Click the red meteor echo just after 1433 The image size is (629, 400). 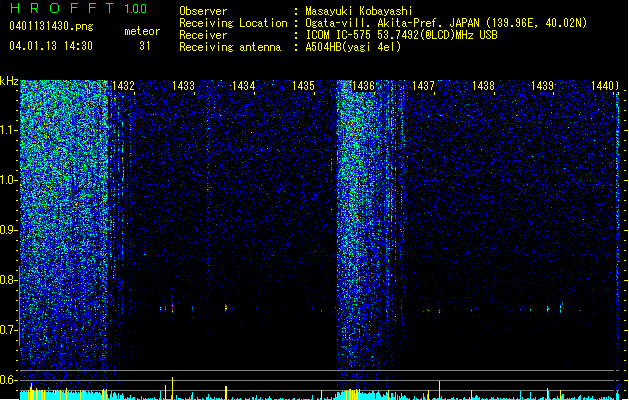point(172,309)
